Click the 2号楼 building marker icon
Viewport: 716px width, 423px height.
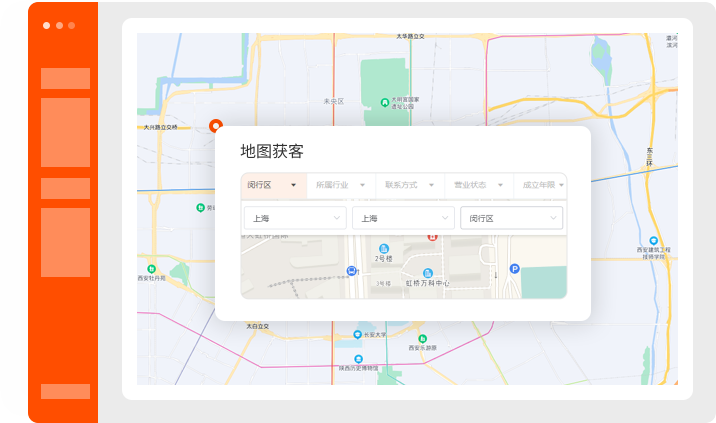[x=384, y=248]
